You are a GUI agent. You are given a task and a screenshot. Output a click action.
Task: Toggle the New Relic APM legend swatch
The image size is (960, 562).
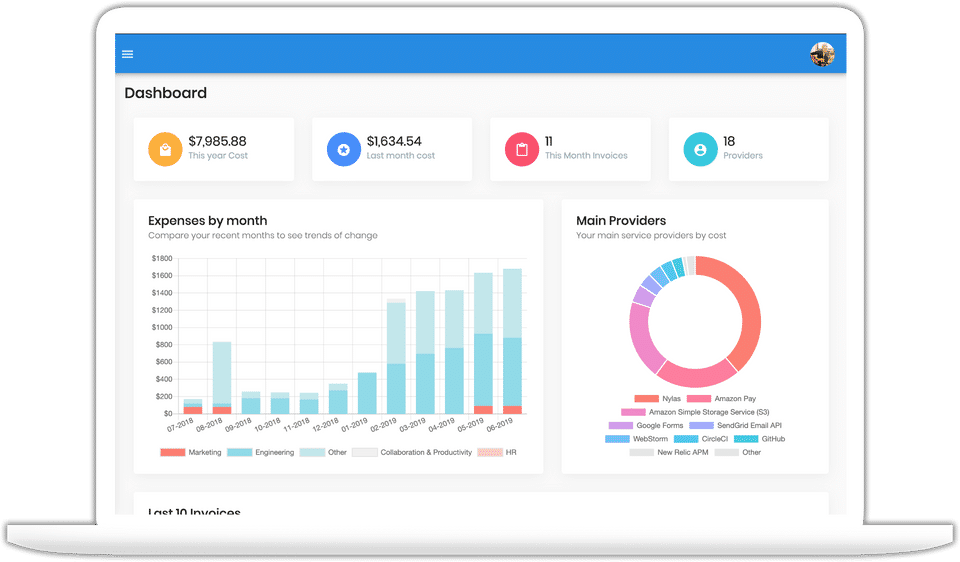click(x=642, y=452)
